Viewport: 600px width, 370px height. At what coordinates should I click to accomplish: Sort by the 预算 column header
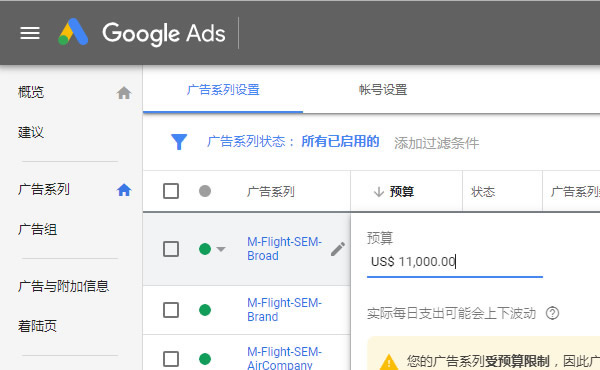pos(401,191)
